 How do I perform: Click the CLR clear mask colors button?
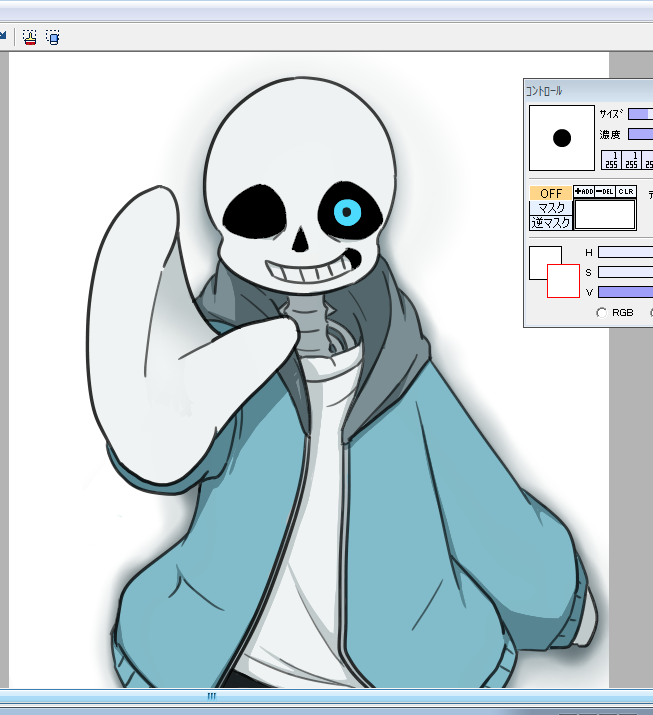tap(626, 192)
